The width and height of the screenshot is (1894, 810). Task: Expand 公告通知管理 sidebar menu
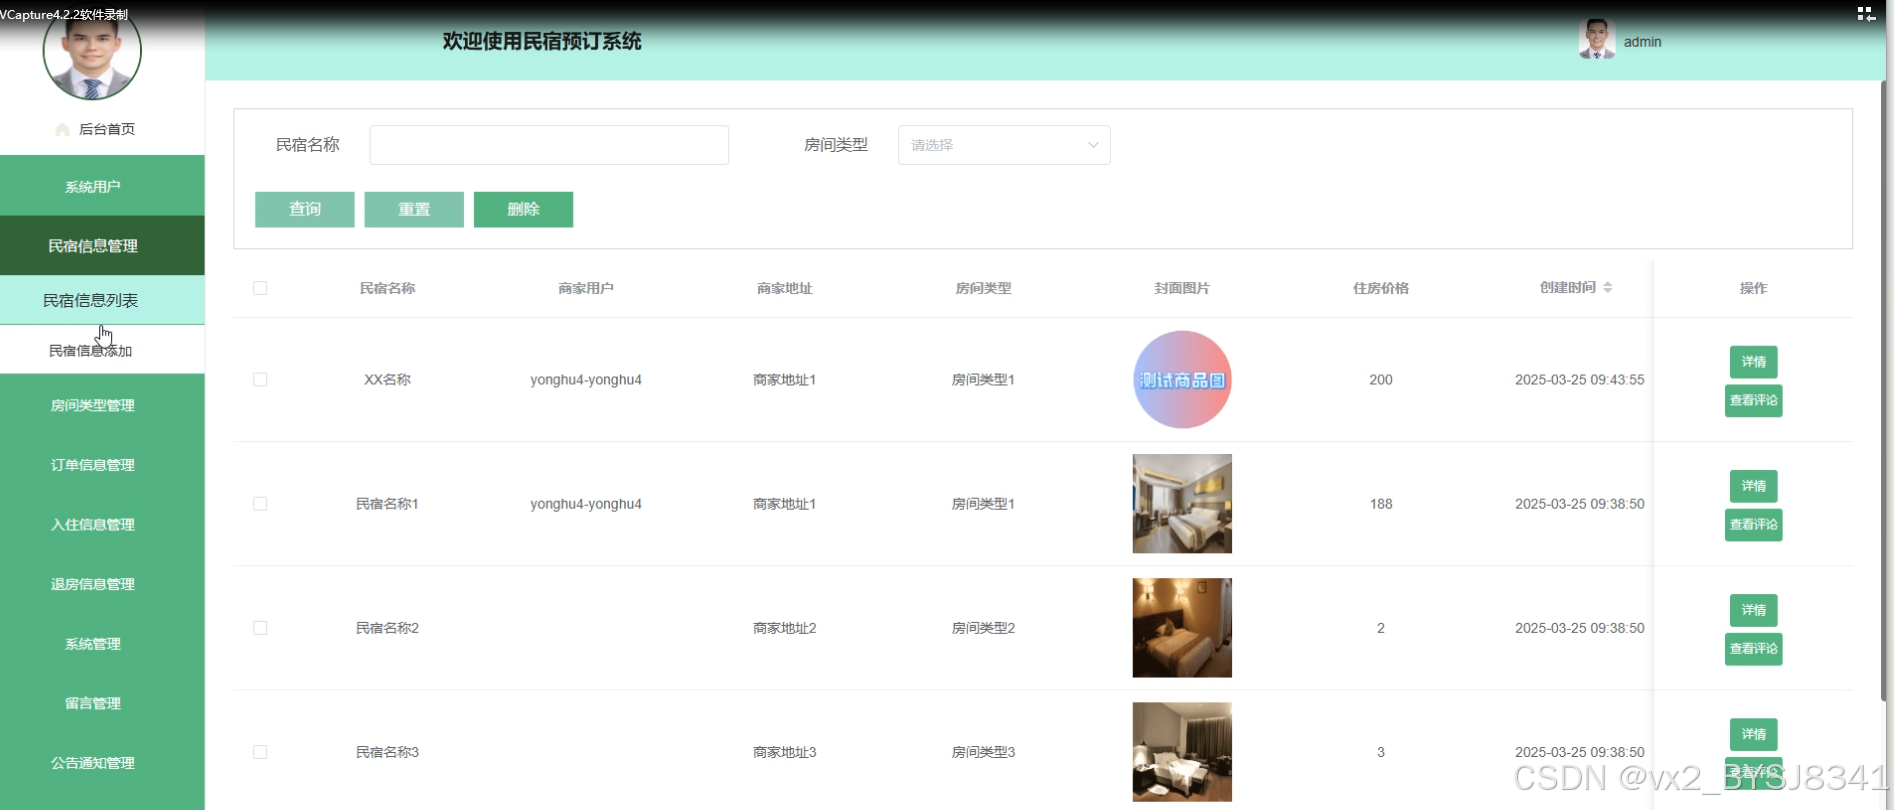[x=102, y=763]
